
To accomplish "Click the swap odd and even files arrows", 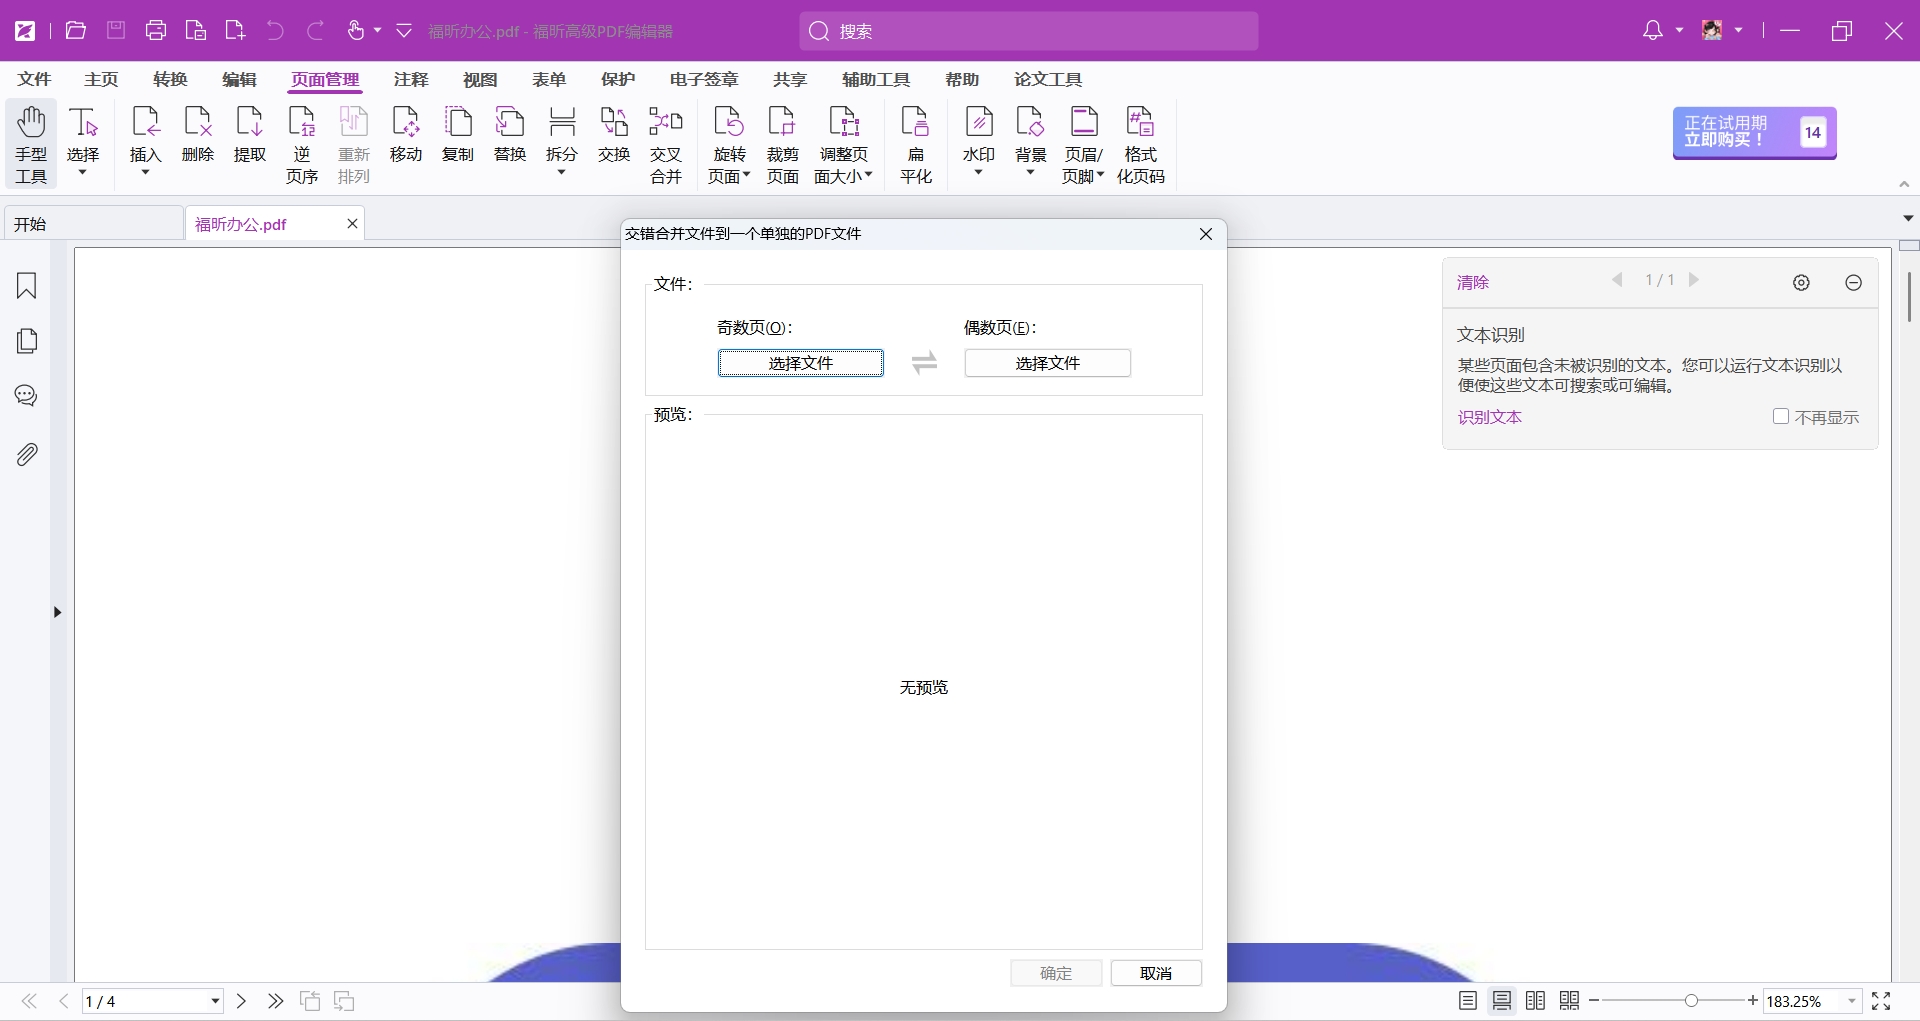I will [924, 363].
